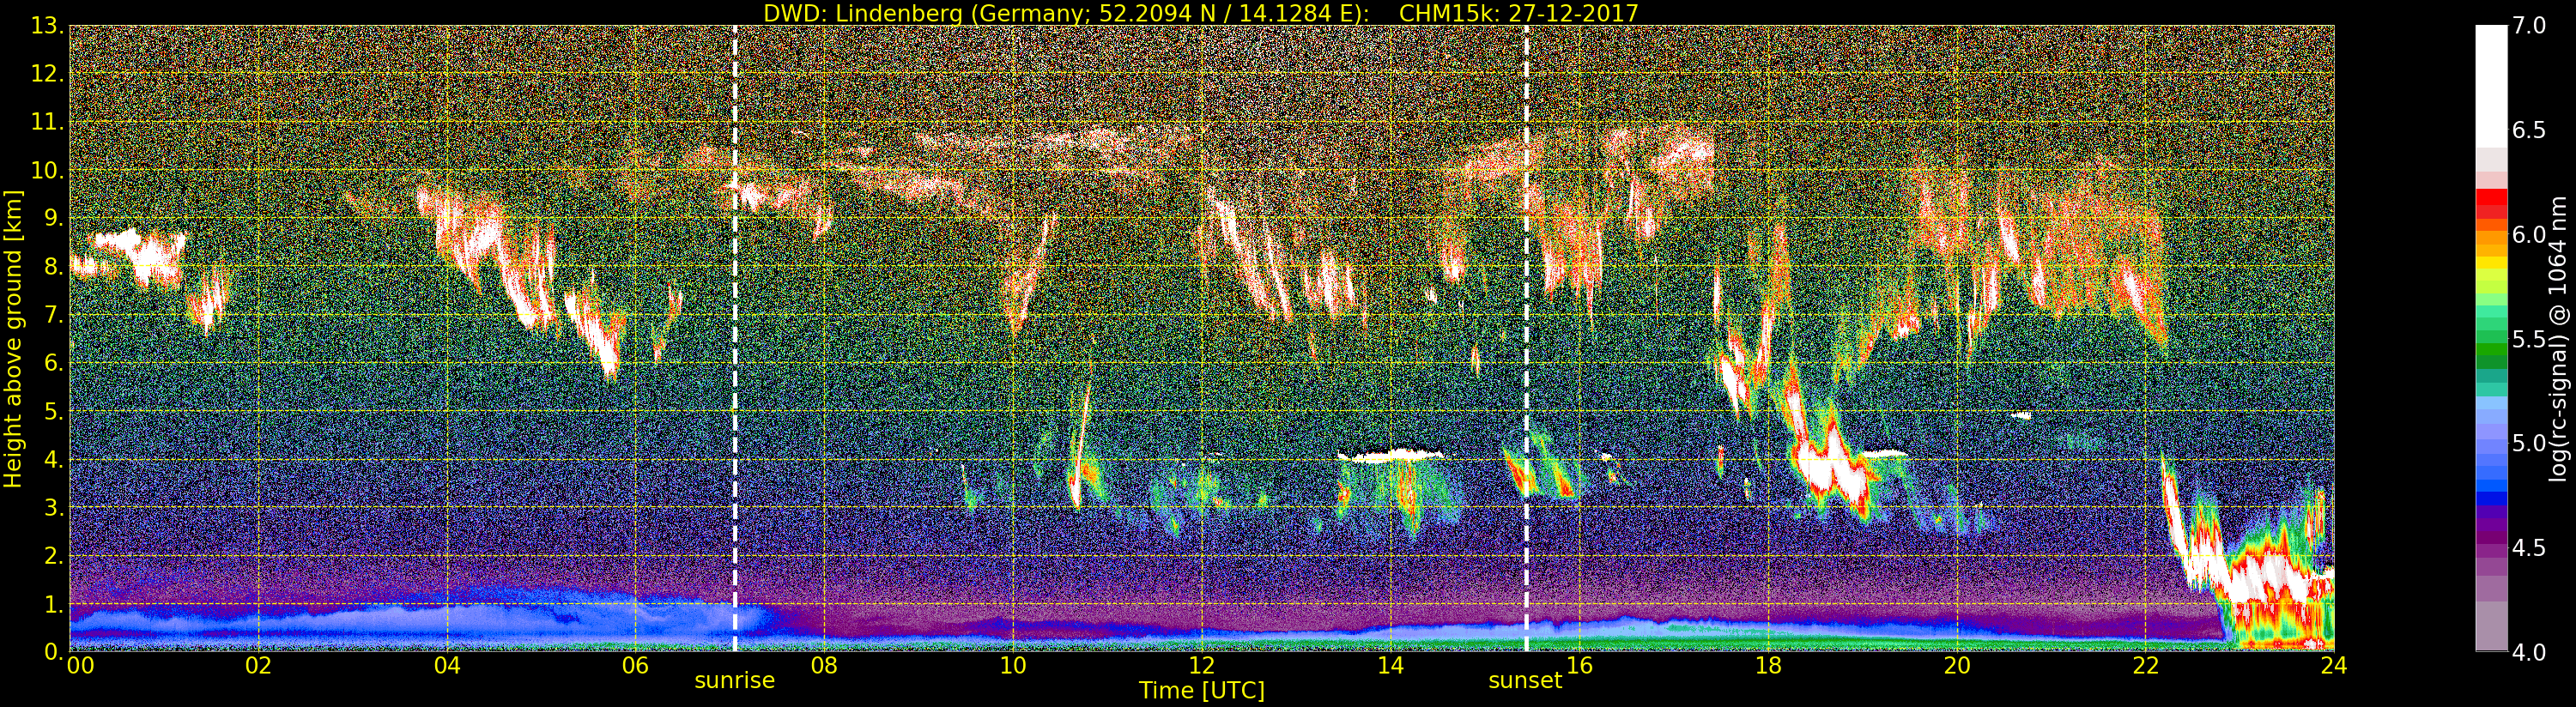Click the x-axis tick label '04'
2576x707 pixels.
point(447,666)
